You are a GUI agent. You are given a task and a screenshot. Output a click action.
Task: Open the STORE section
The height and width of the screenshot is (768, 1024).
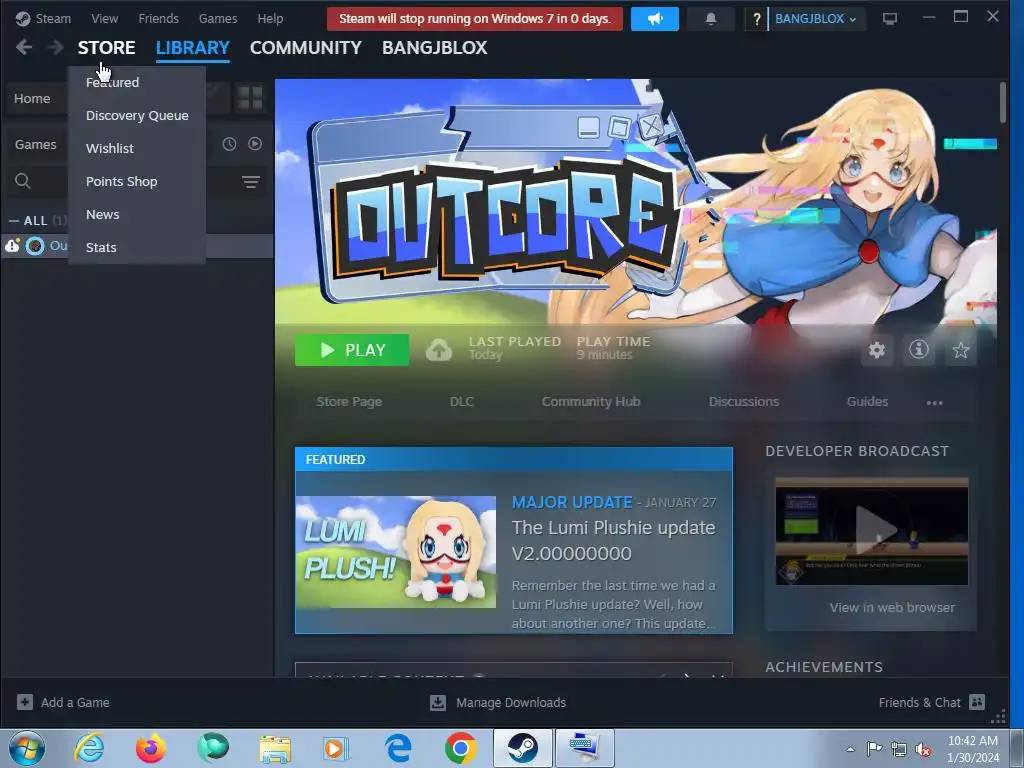pos(106,48)
